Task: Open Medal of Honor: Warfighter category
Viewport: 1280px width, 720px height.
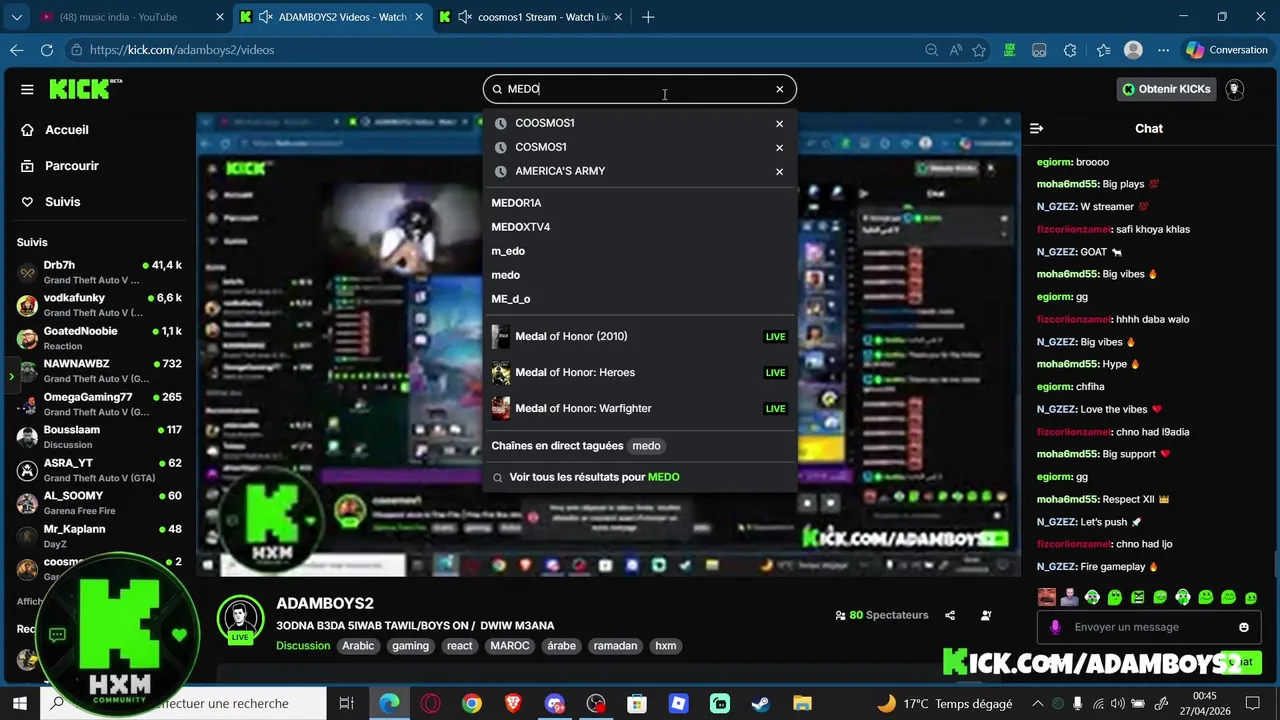Action: click(639, 408)
